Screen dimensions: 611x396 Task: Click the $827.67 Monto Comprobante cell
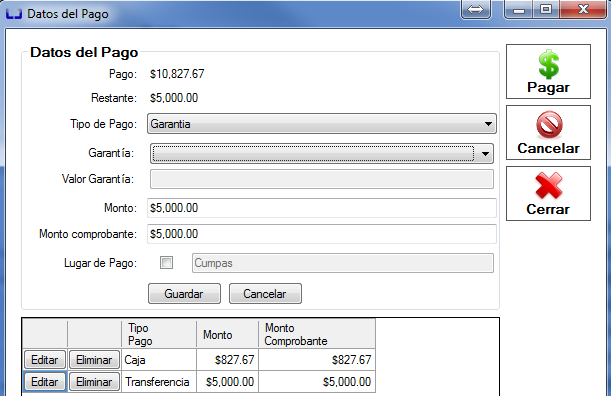click(x=317, y=359)
